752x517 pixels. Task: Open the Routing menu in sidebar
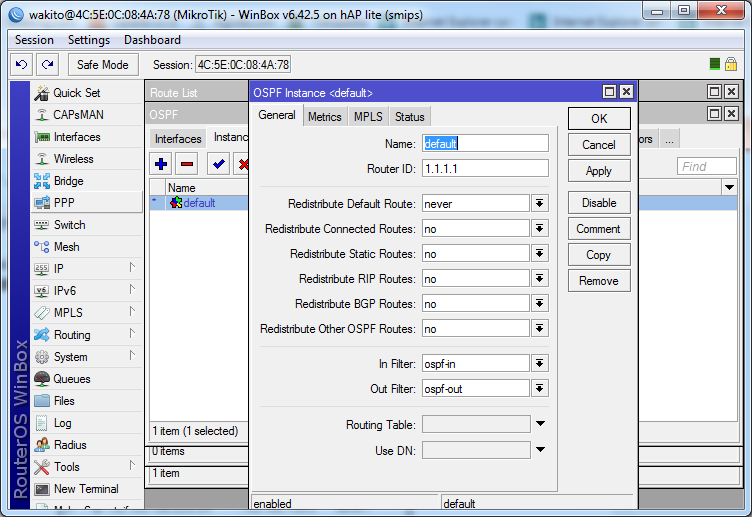coord(87,335)
